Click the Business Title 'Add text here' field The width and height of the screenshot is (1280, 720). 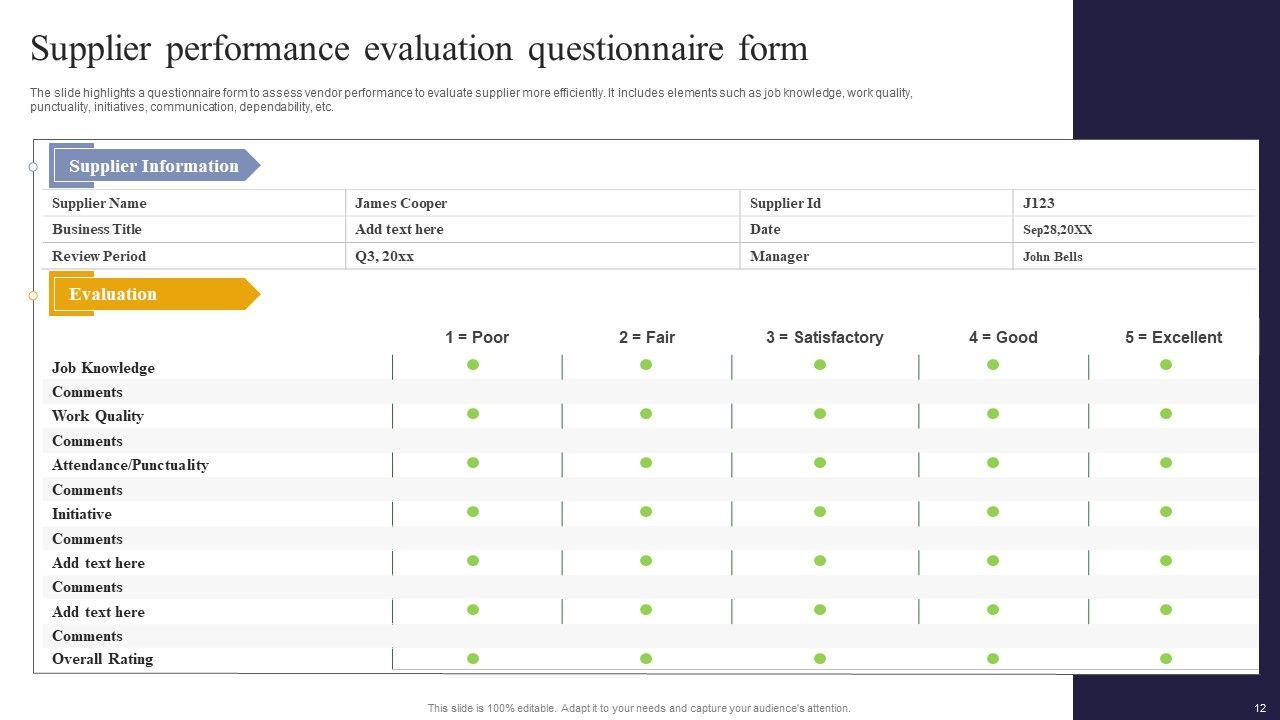pos(399,229)
